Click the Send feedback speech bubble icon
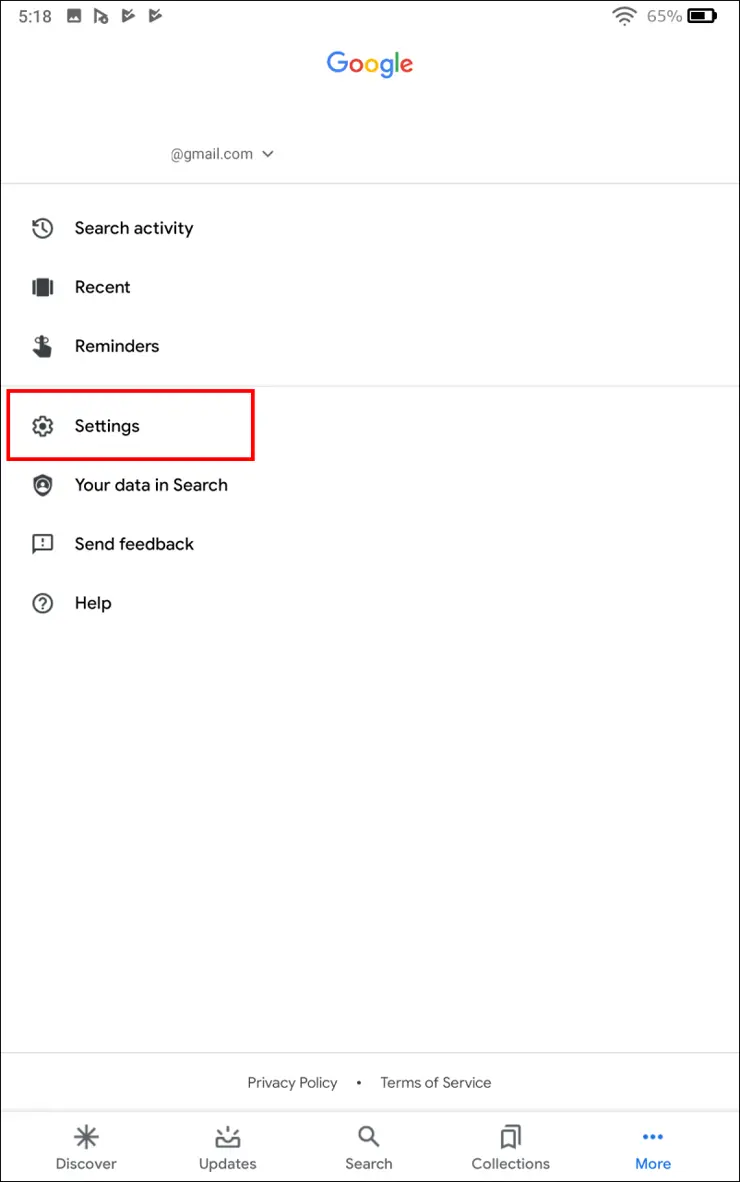 coord(42,544)
